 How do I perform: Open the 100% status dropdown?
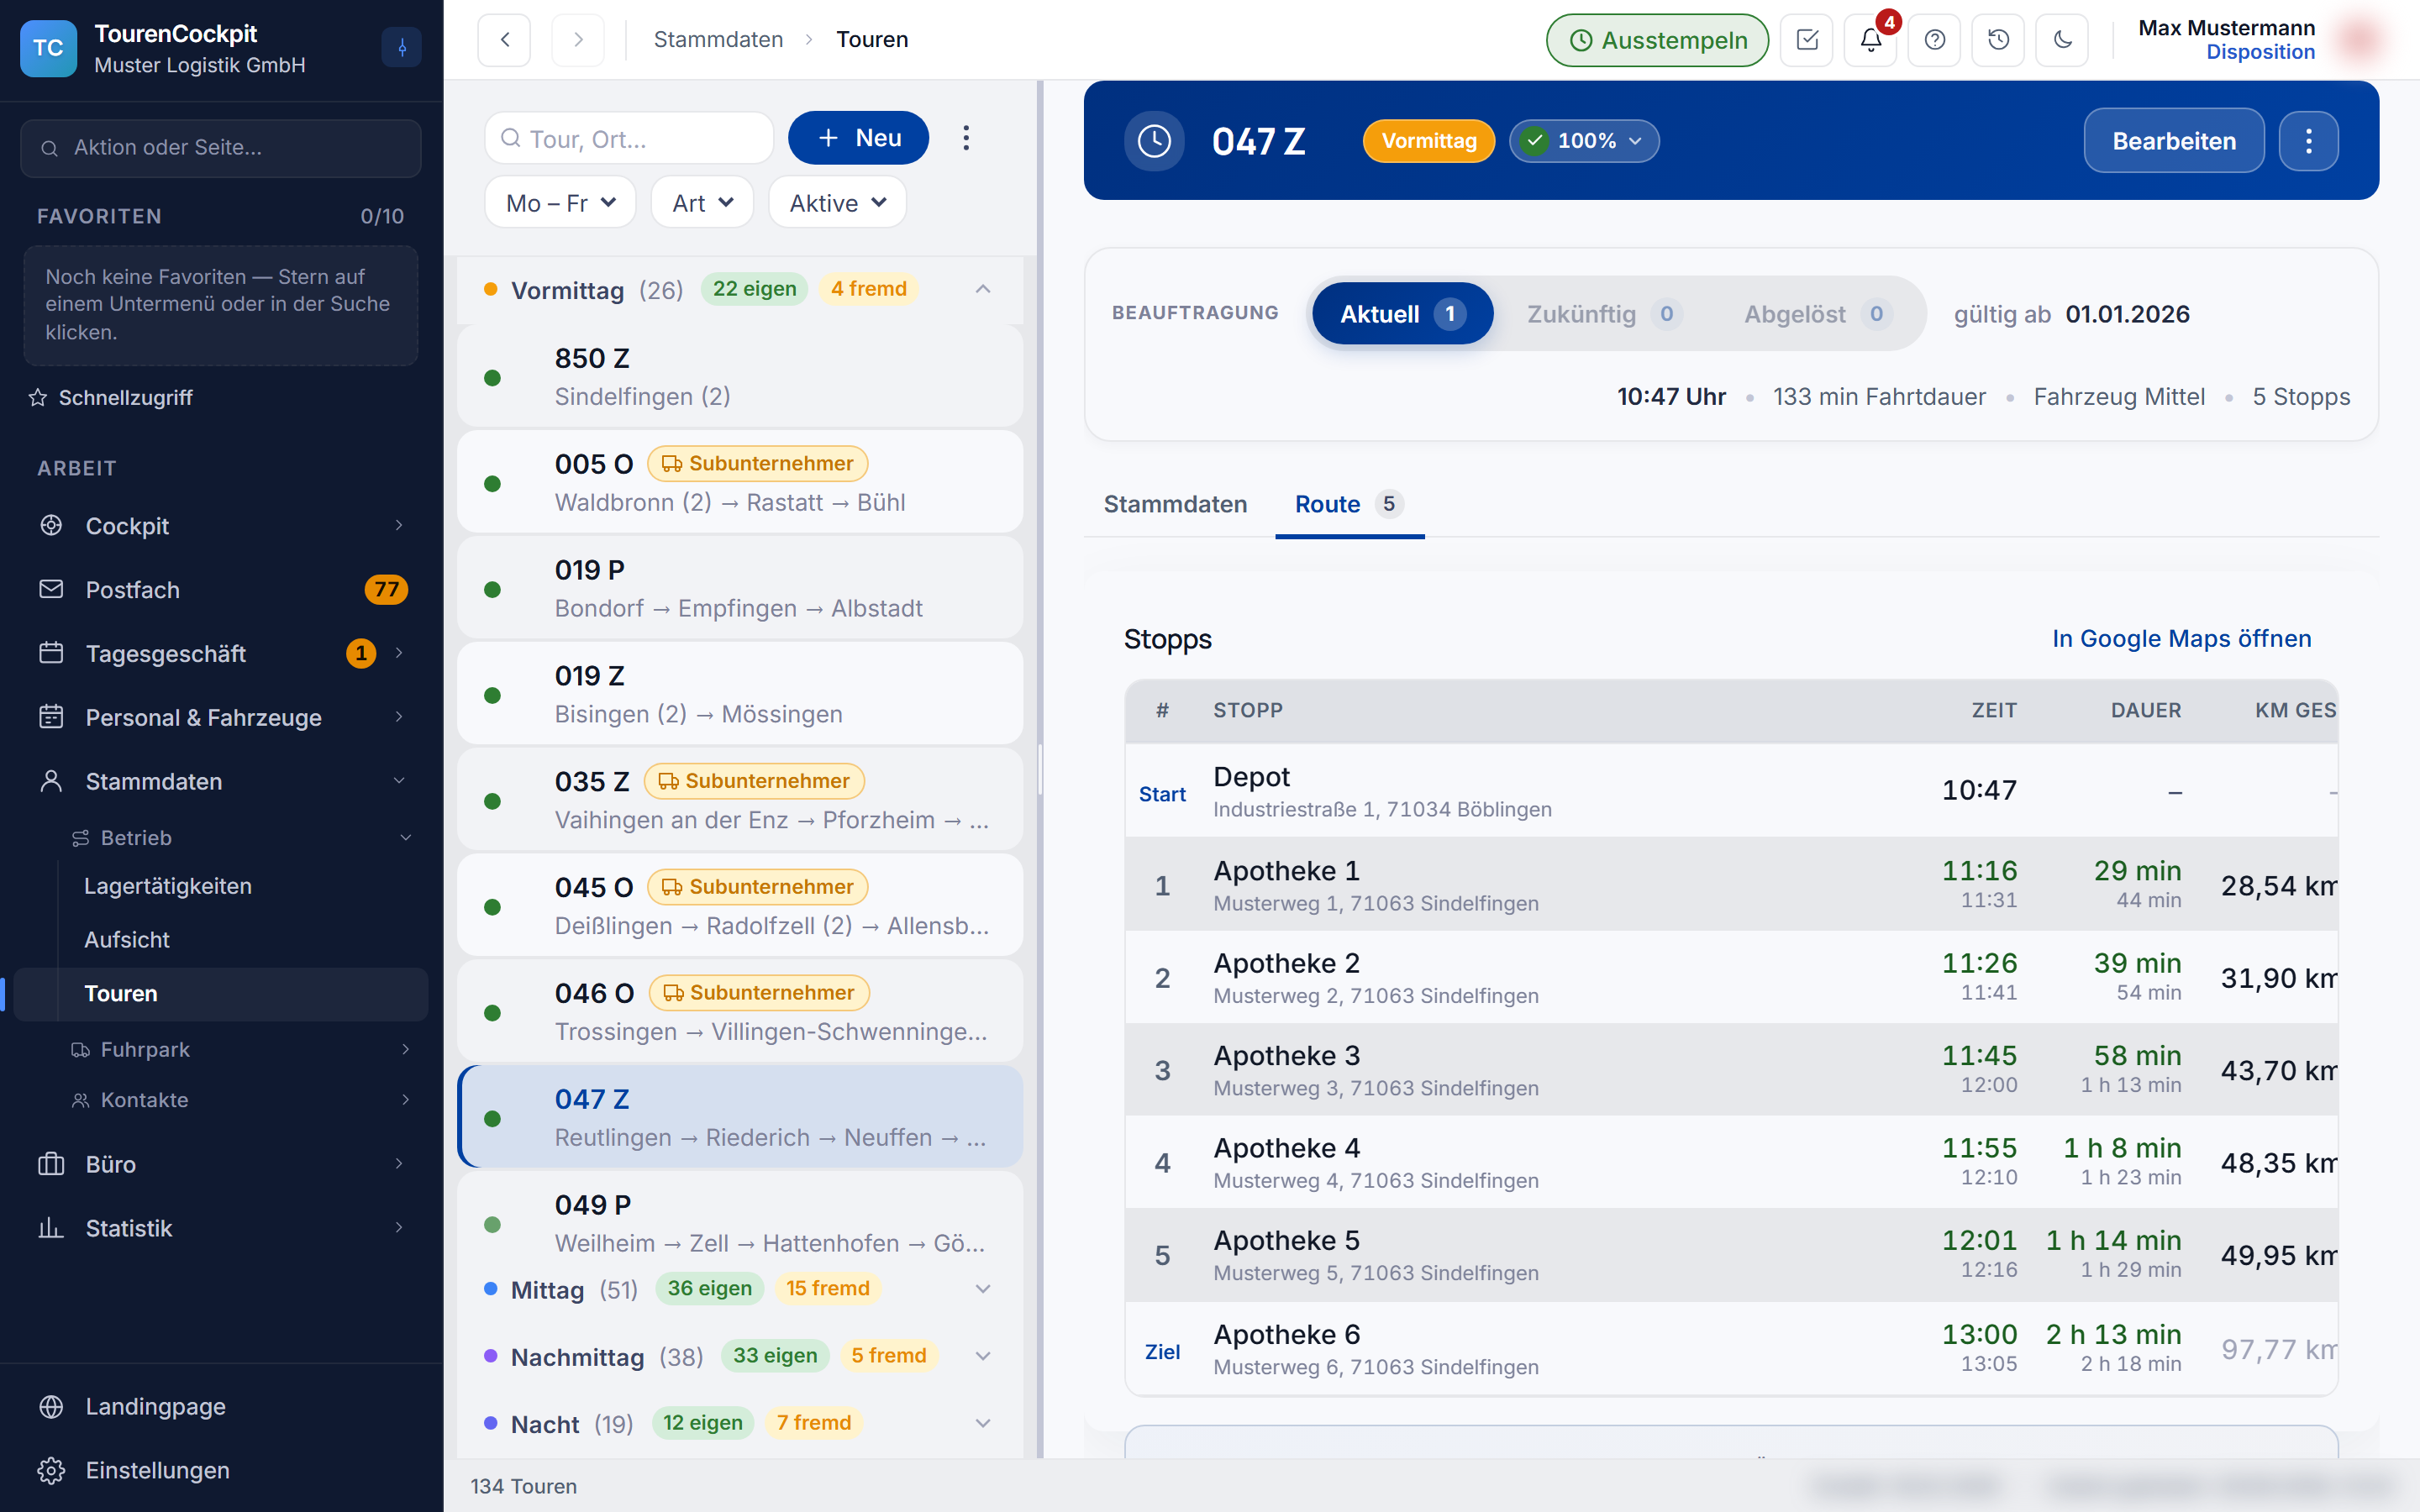(x=1584, y=141)
